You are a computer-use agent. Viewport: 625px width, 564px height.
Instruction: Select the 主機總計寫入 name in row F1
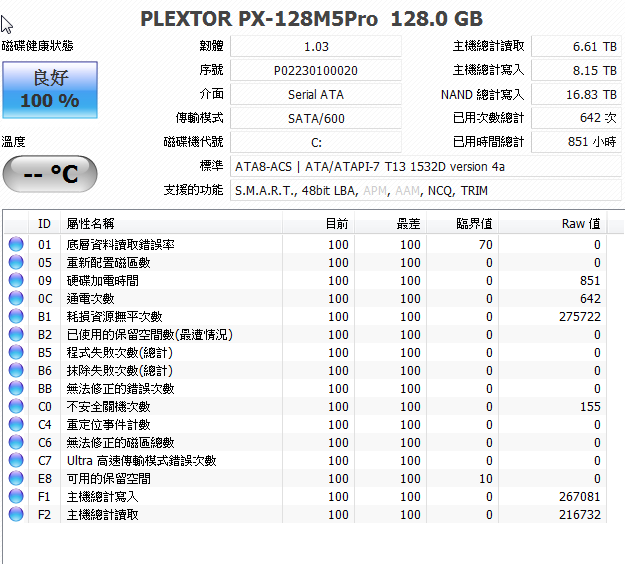pyautogui.click(x=102, y=496)
